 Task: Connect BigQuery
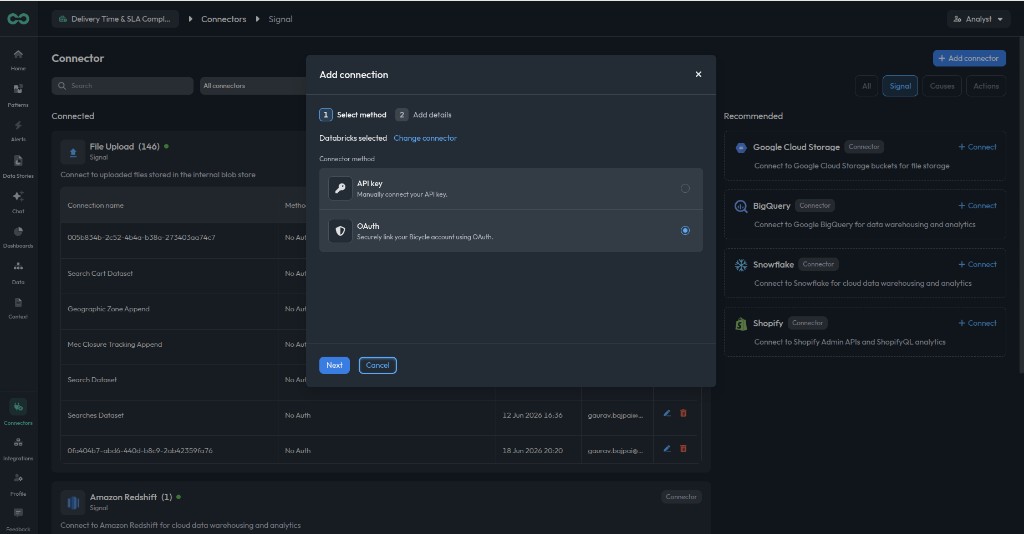pos(977,206)
